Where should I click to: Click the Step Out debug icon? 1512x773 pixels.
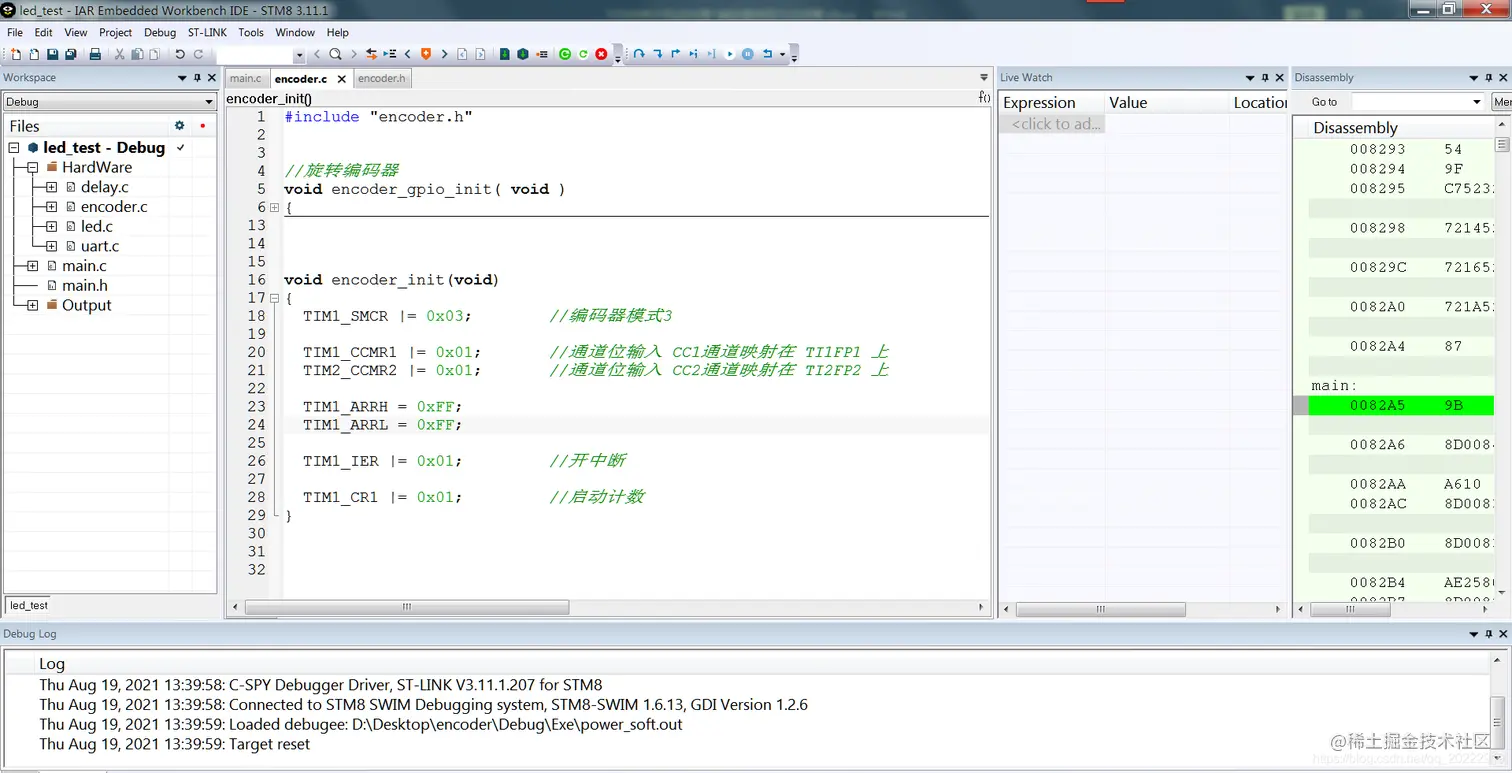(676, 54)
